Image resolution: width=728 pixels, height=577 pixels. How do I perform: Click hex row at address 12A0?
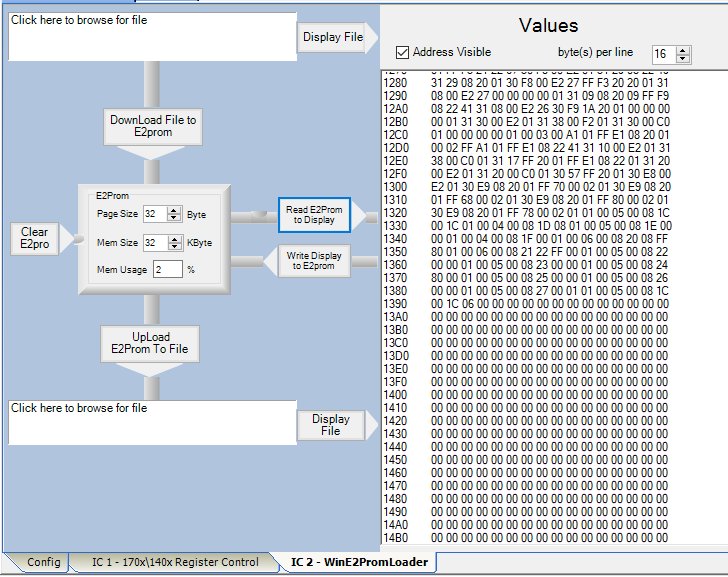(526, 109)
